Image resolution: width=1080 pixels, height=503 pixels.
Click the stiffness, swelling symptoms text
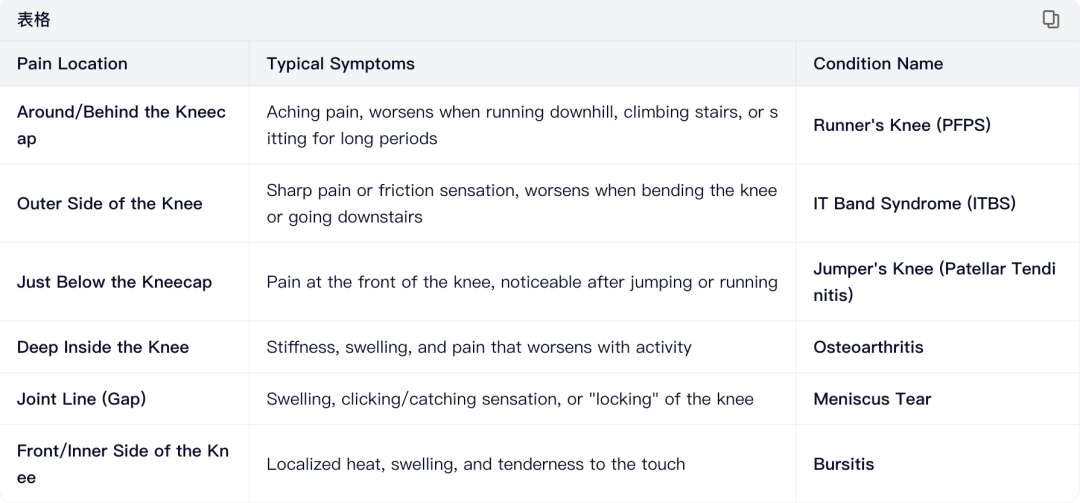point(478,347)
